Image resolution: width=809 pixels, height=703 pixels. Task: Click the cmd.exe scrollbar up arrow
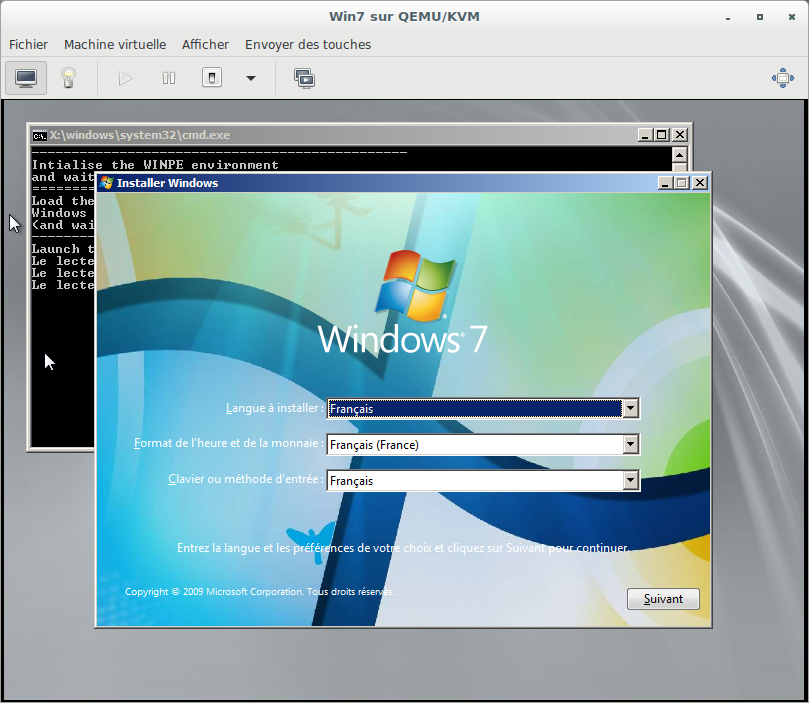click(679, 155)
